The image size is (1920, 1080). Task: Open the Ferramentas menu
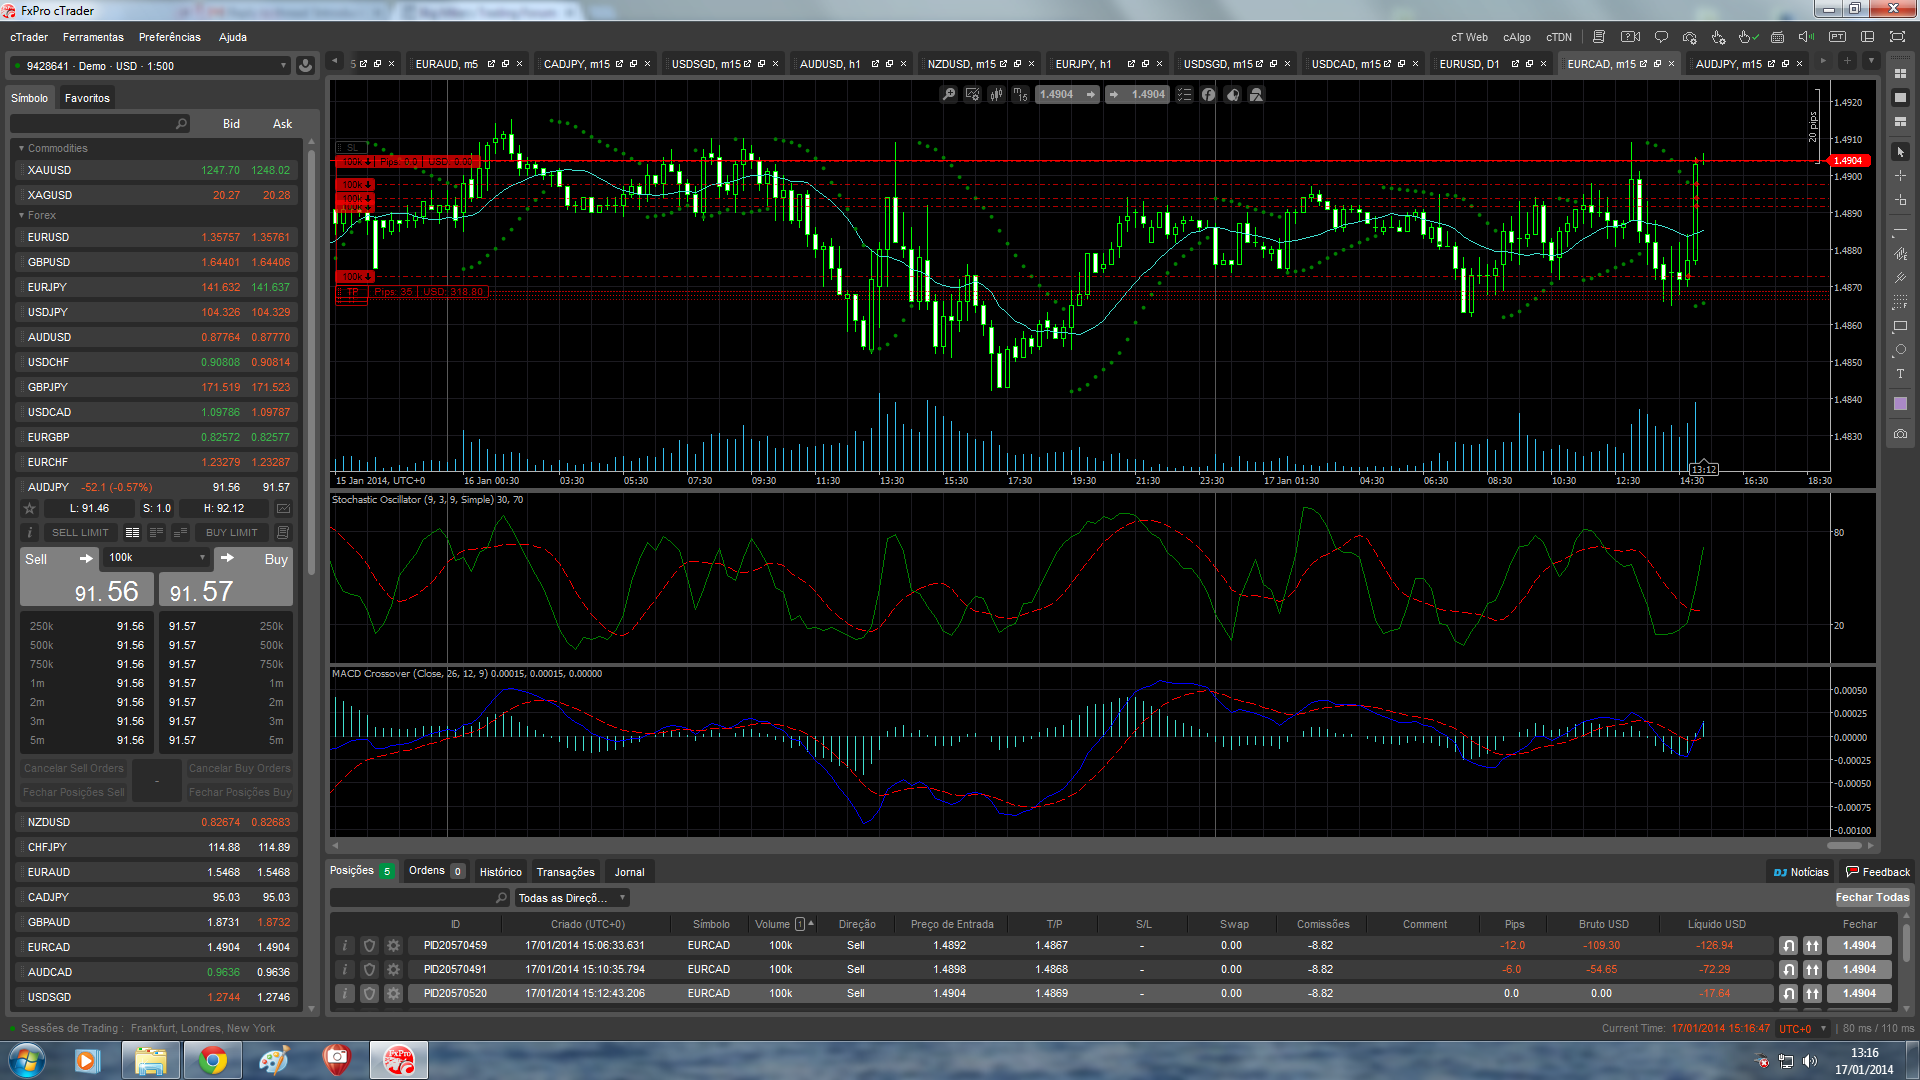(x=93, y=38)
